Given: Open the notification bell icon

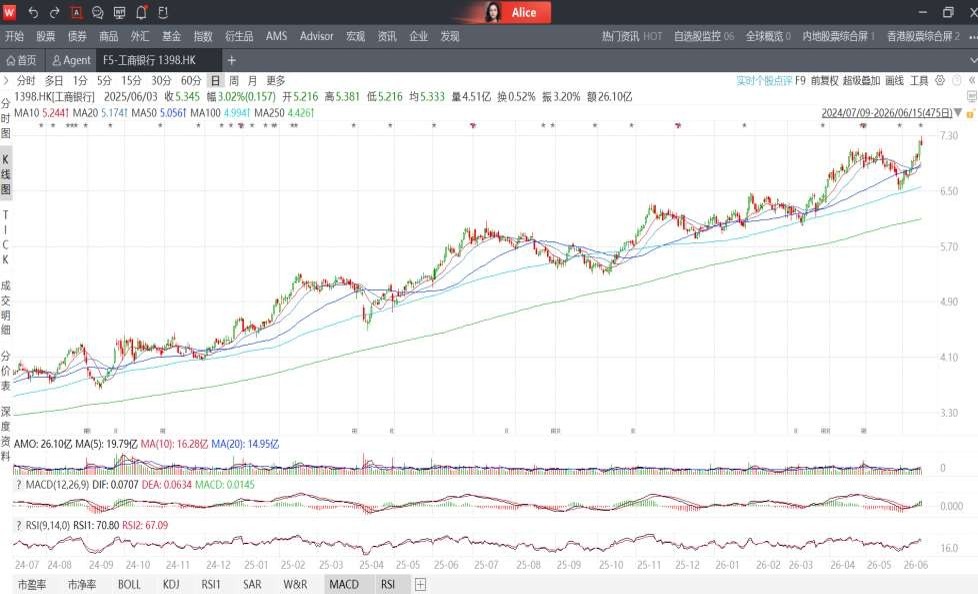Looking at the screenshot, I should pyautogui.click(x=142, y=12).
